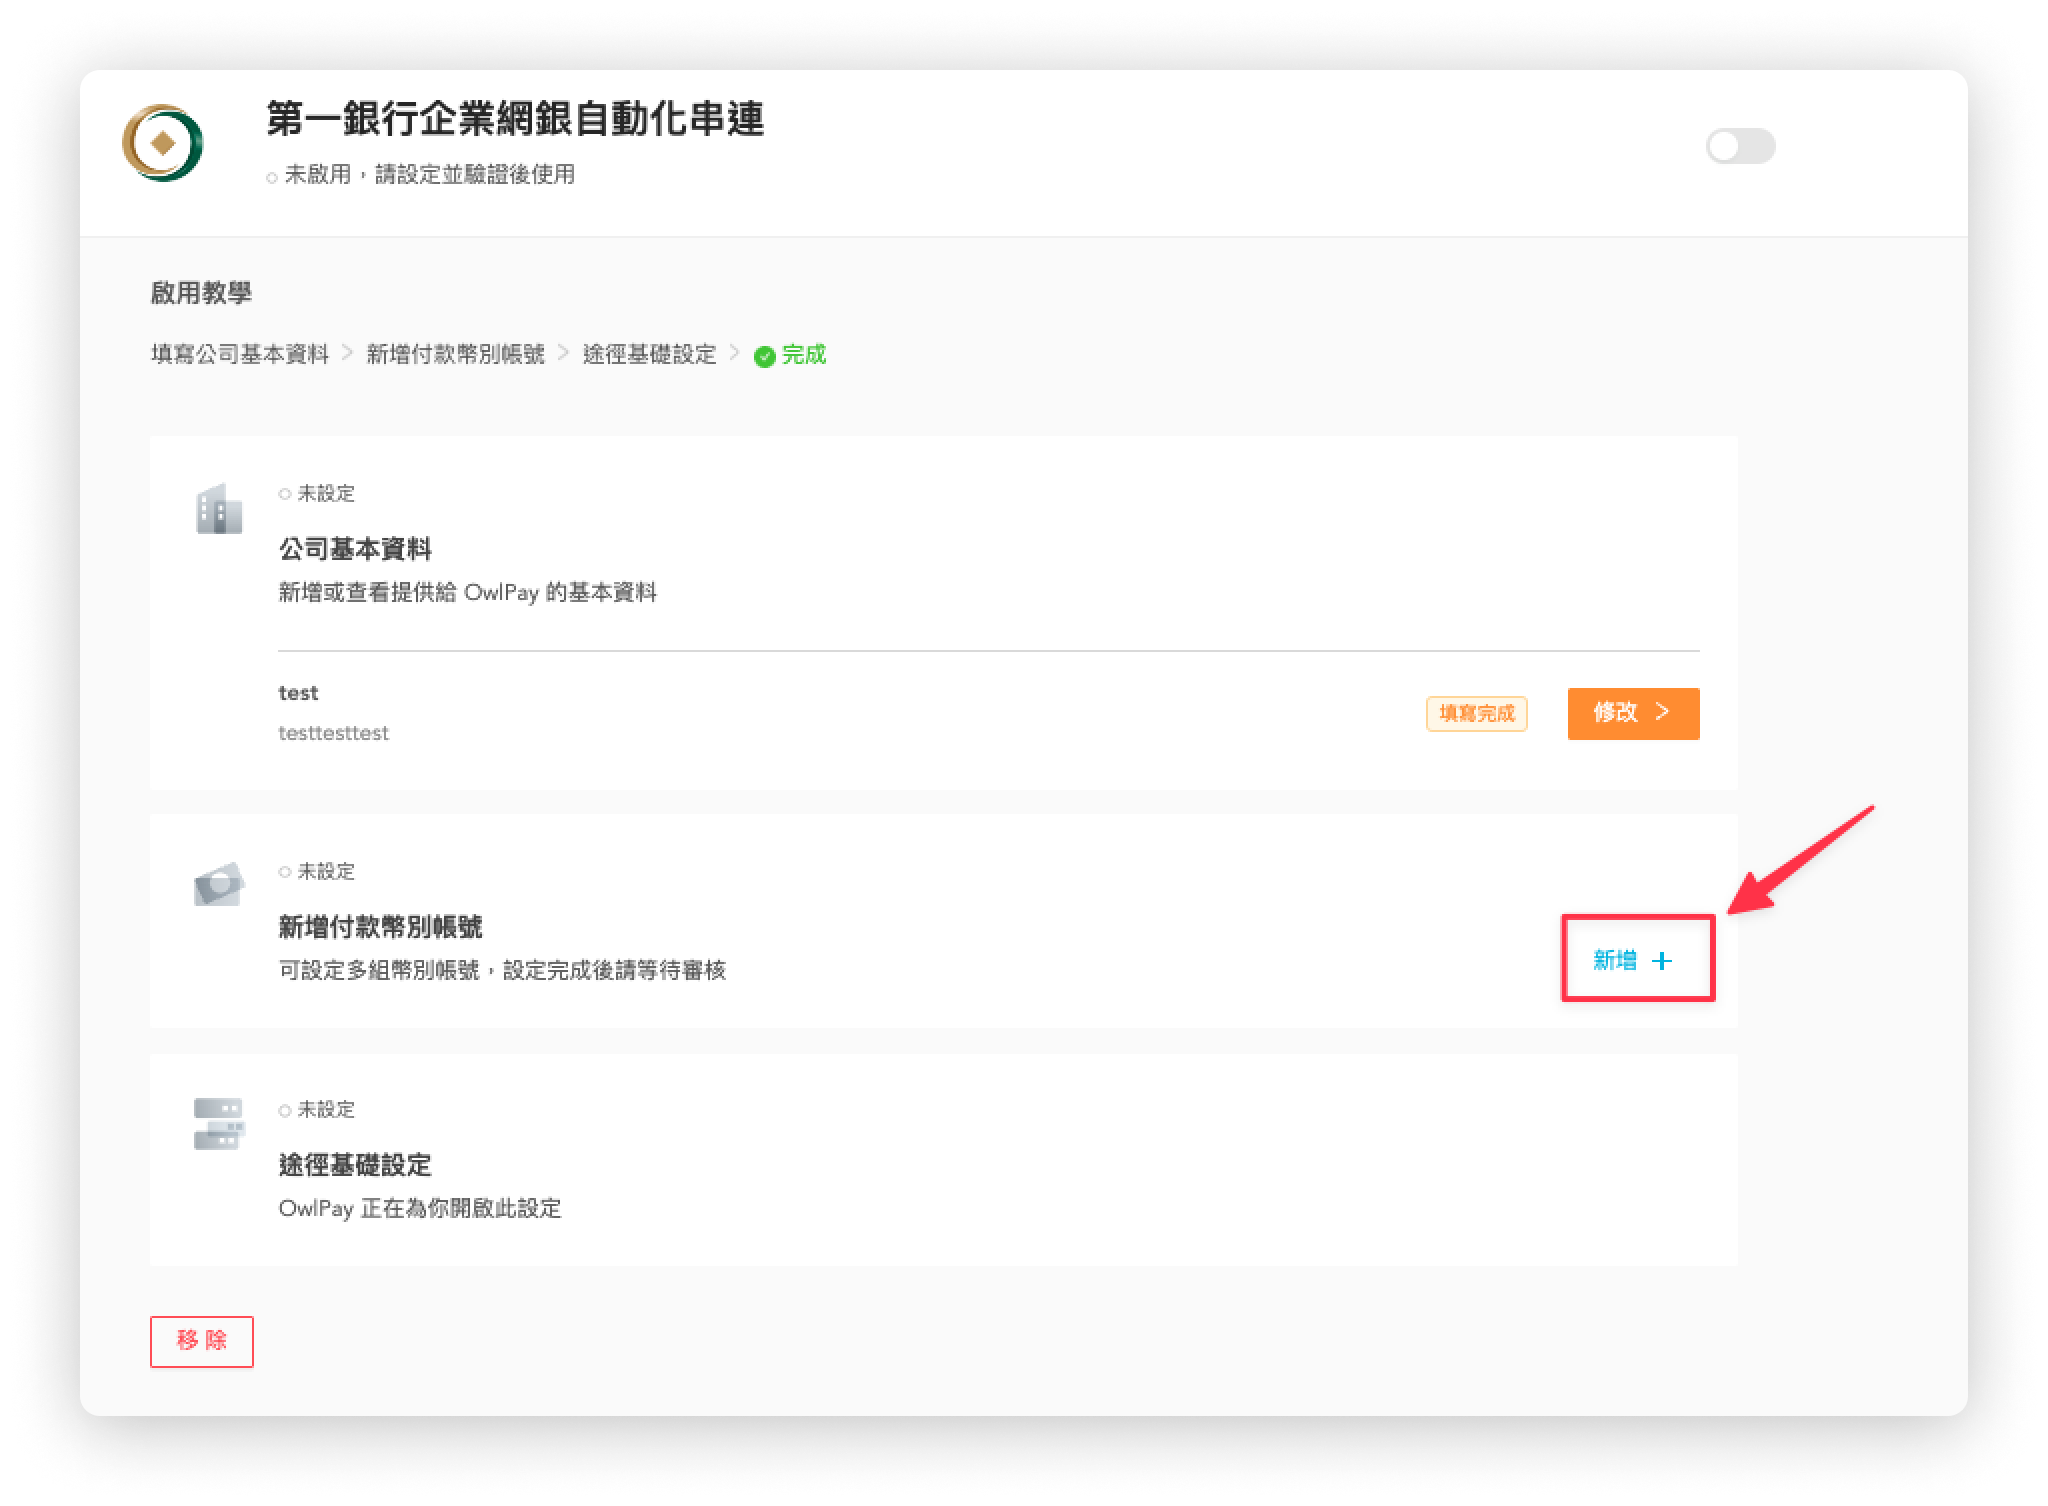Click the 'testtesttest' description text
Image resolution: width=2048 pixels, height=1506 pixels.
[333, 733]
